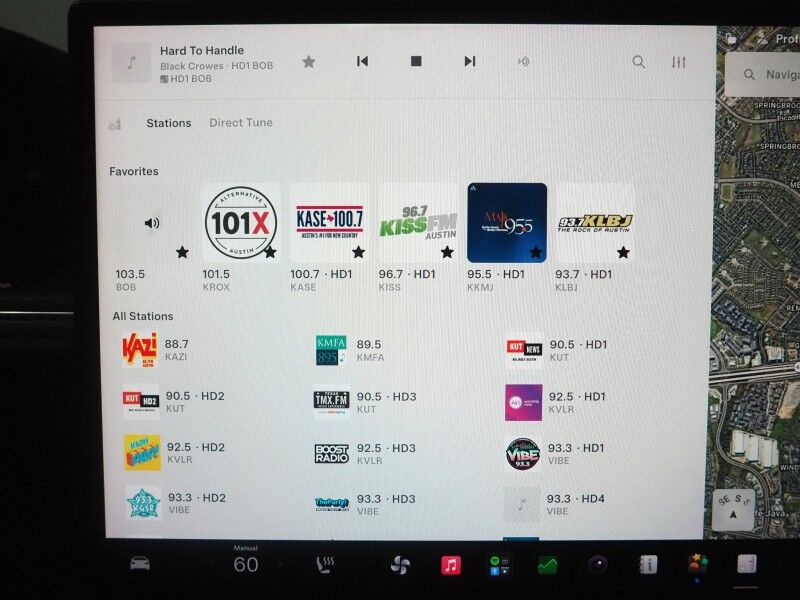This screenshot has height=600, width=800.
Task: Tune to 92.5 HD2 KVLR station
Action: pyautogui.click(x=174, y=453)
